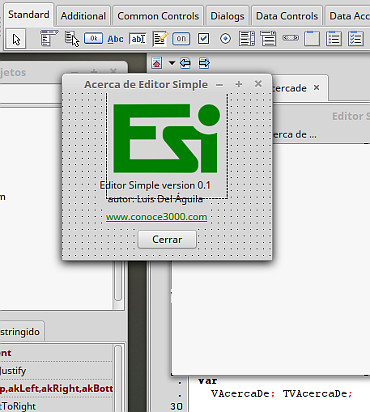
Task: Click the 'Acerca de Editor Simple' title bar
Action: point(146,84)
